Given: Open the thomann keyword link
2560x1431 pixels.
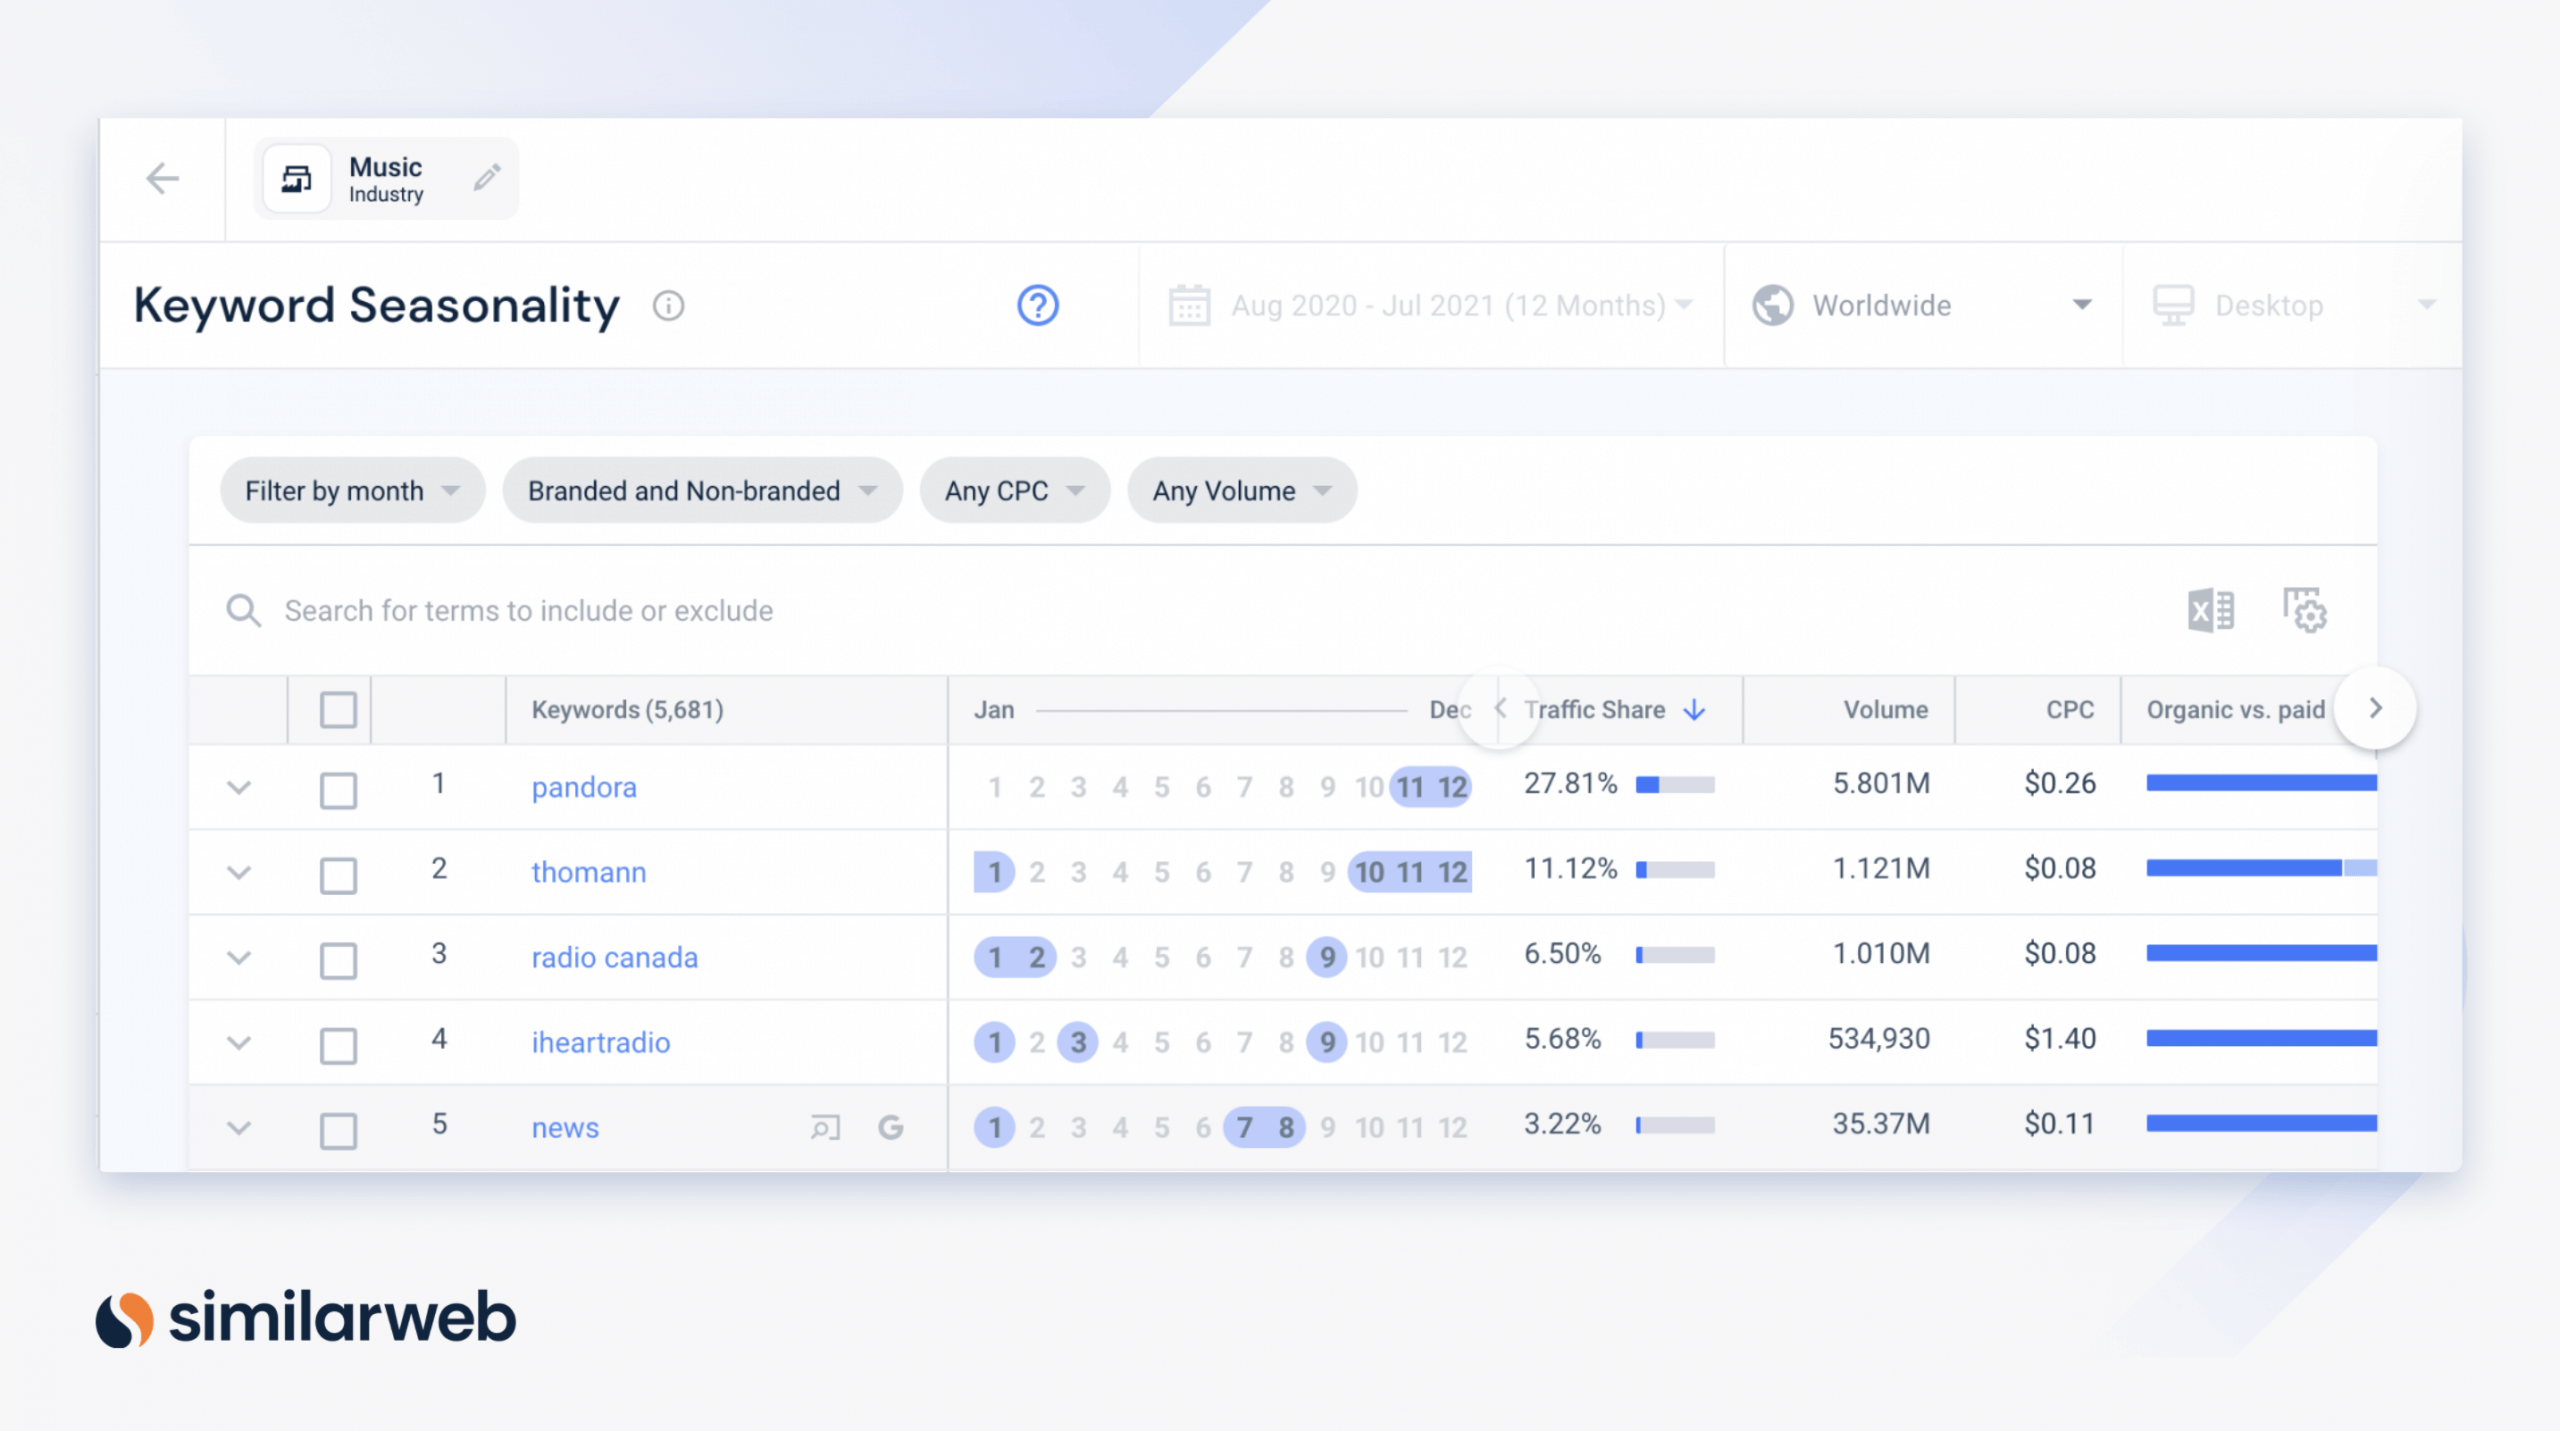Looking at the screenshot, I should coord(588,873).
